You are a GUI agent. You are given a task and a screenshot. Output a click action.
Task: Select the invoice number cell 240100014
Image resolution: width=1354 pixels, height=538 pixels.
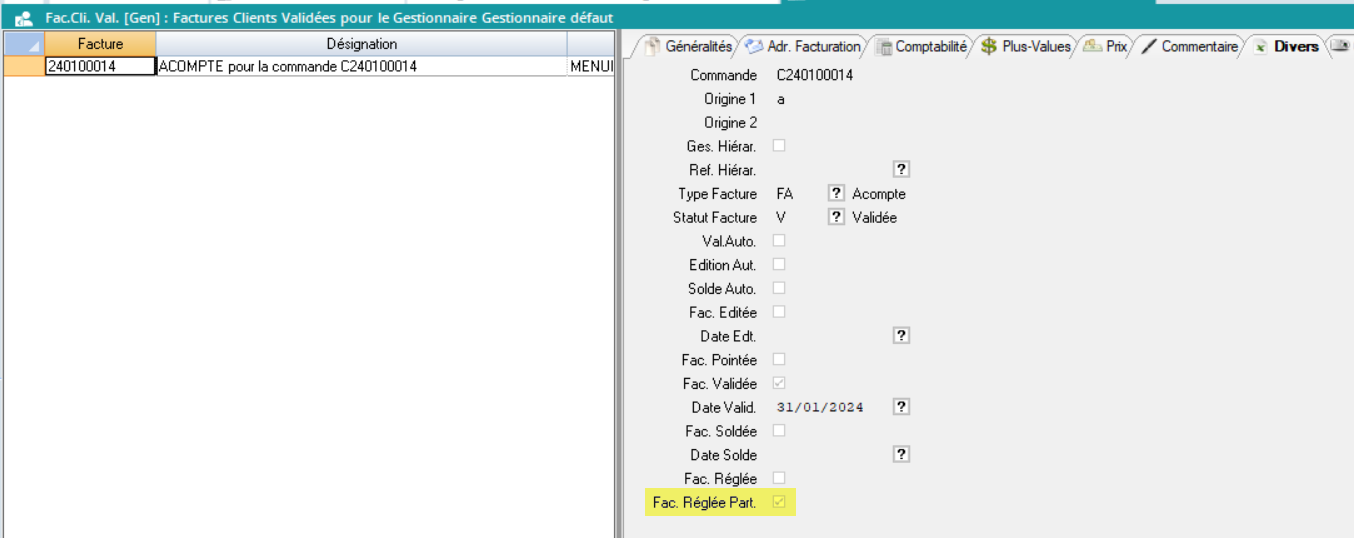[100, 66]
